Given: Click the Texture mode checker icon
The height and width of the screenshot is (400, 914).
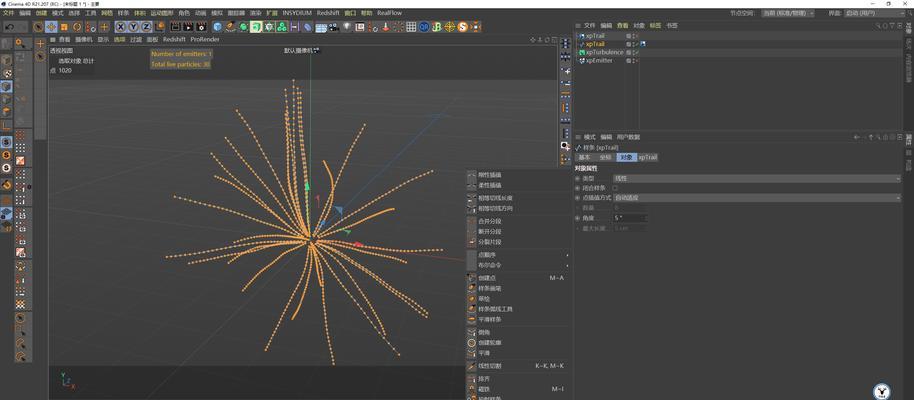Looking at the screenshot, I should tap(6, 73).
